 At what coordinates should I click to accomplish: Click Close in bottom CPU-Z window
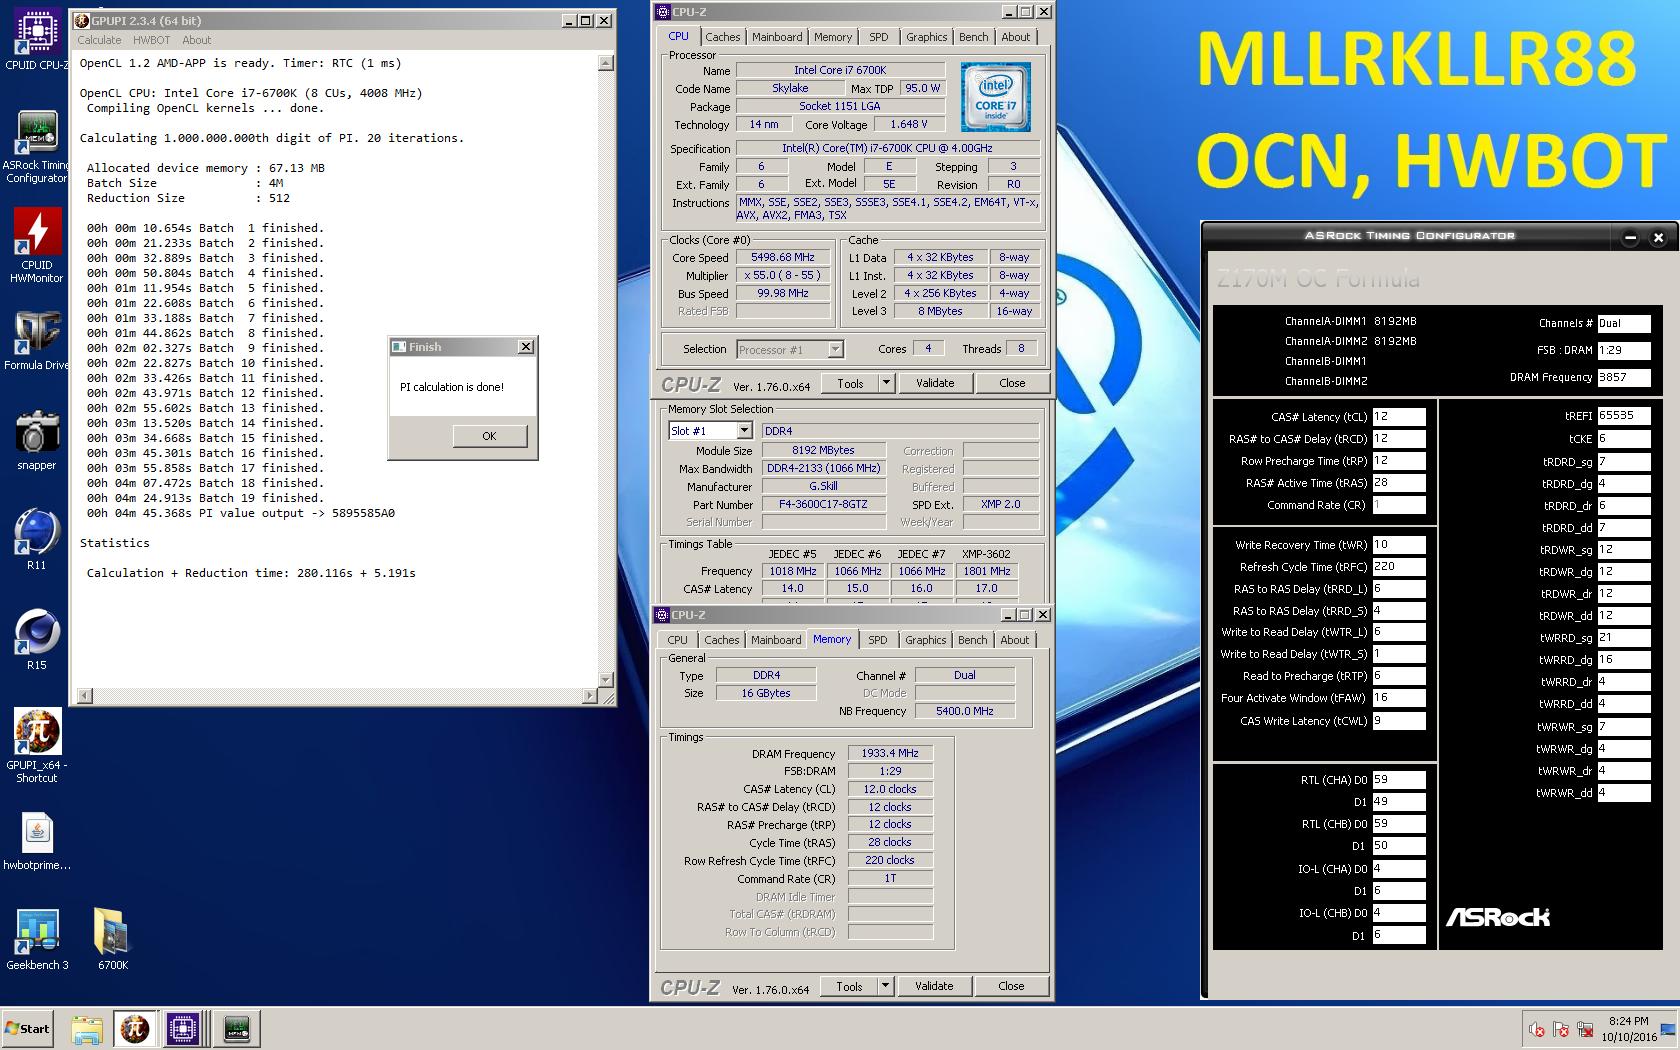(1011, 986)
